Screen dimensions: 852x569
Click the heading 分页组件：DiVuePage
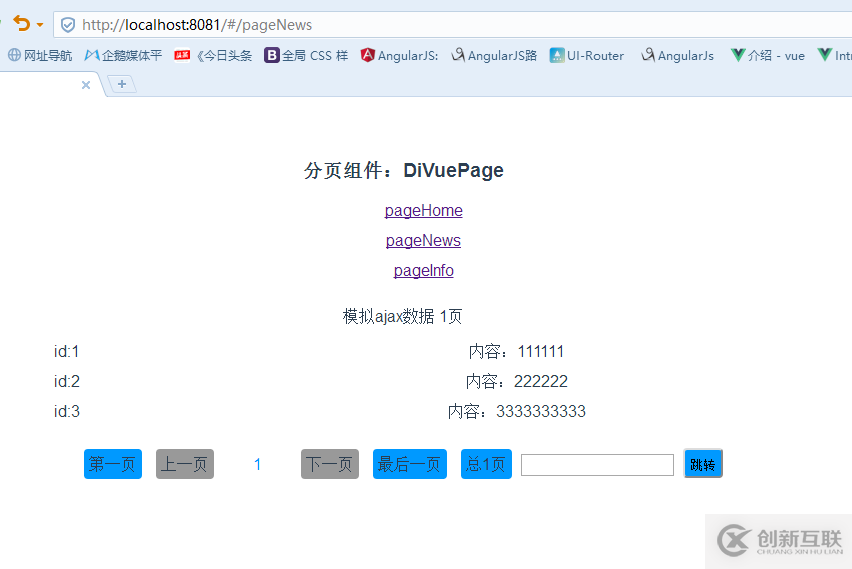coord(404,171)
